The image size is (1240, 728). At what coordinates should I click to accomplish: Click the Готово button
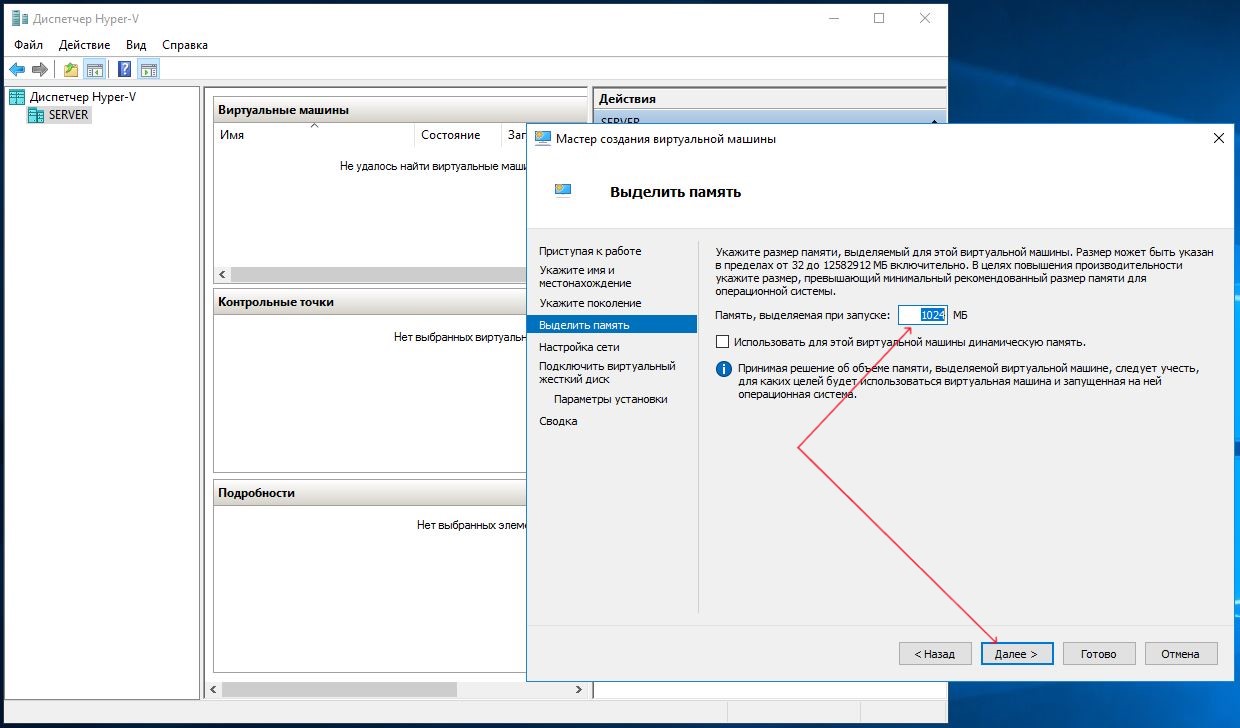1098,654
